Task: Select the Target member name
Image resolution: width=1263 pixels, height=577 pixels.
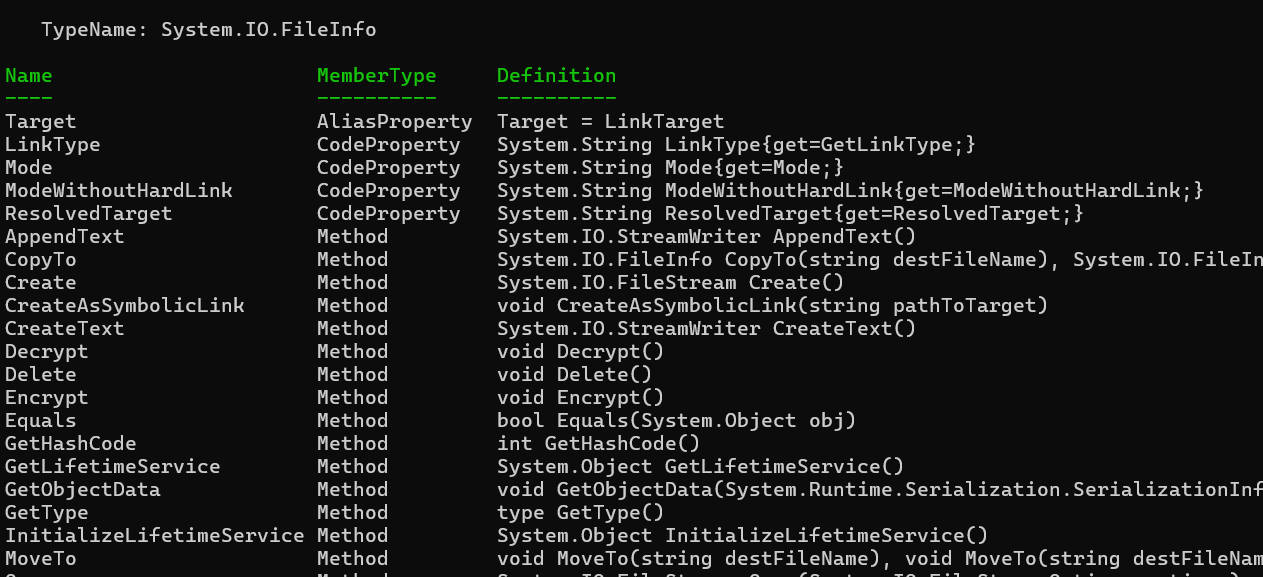Action: (x=40, y=122)
